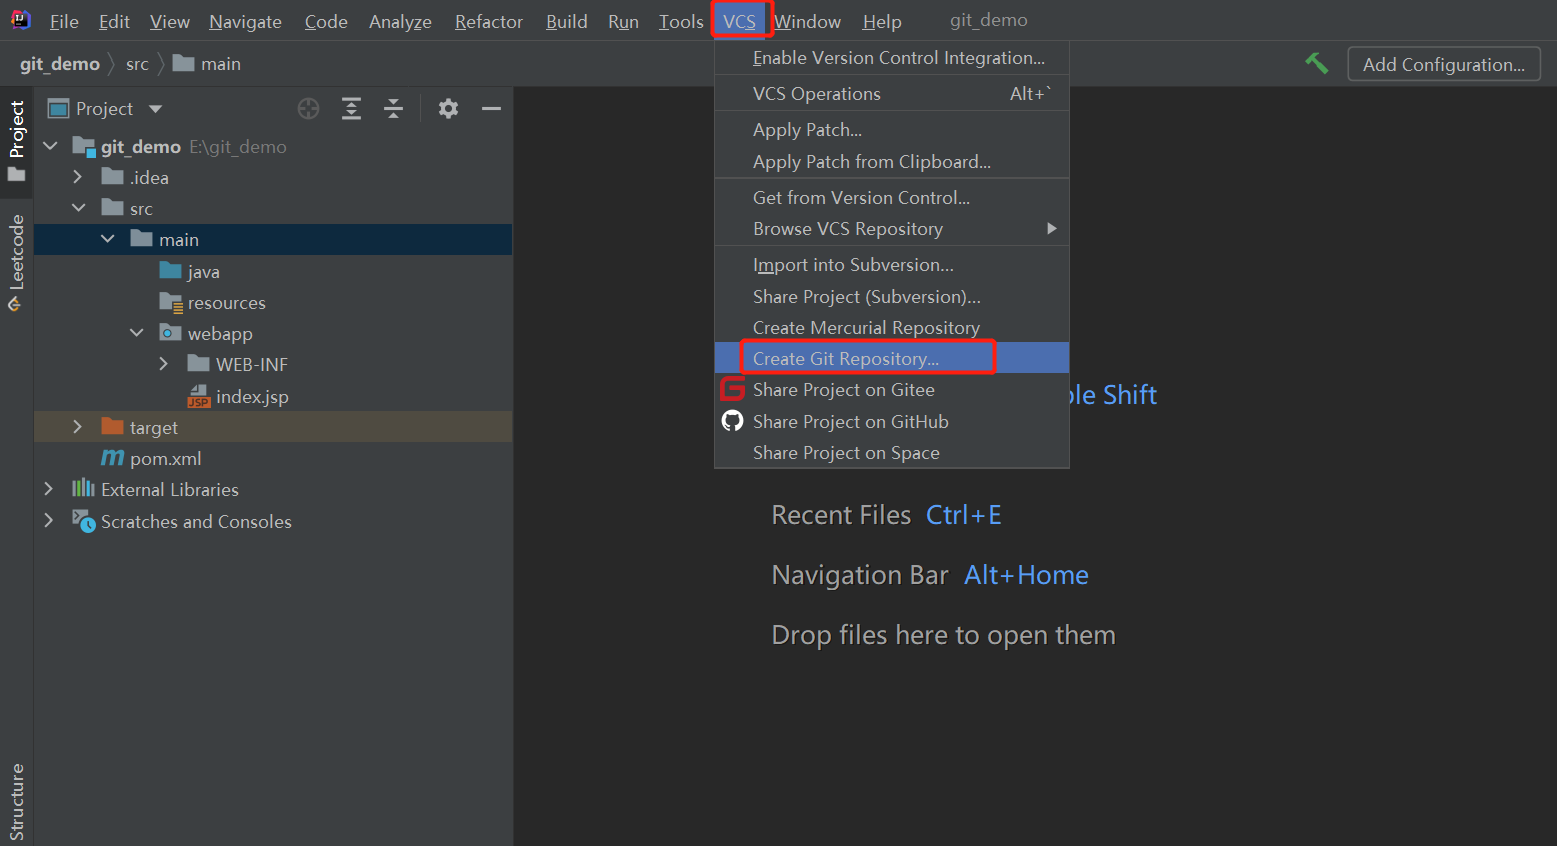Open the Code menu
This screenshot has width=1557, height=846.
tap(326, 21)
